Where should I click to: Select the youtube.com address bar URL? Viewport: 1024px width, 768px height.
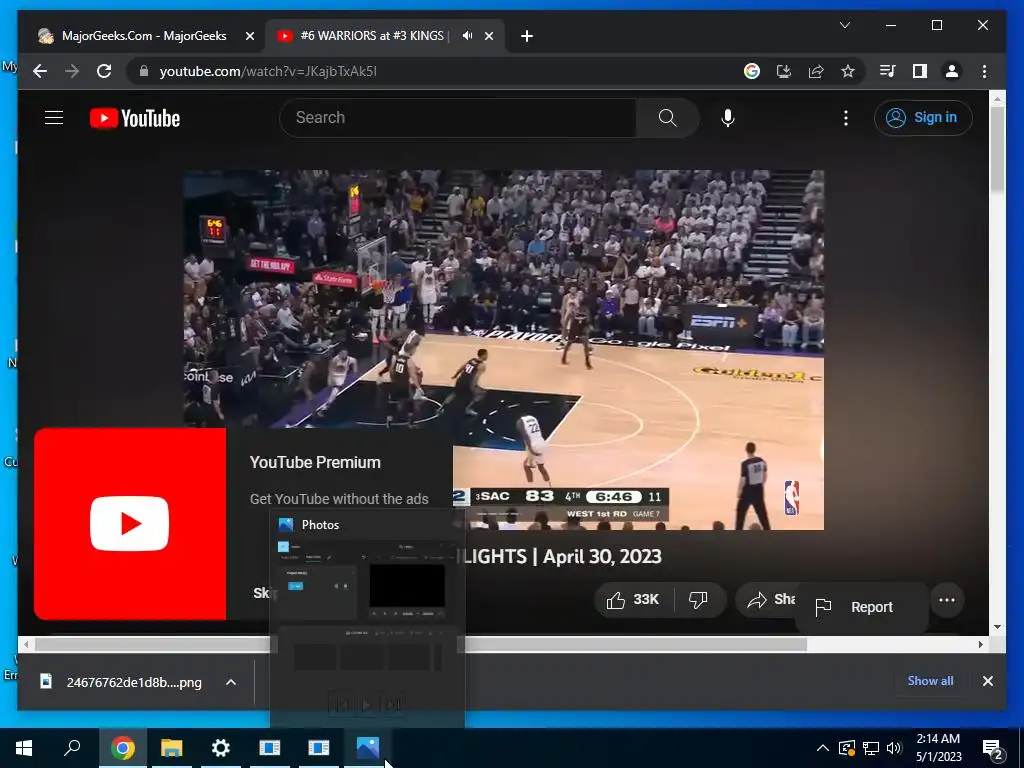[268, 71]
